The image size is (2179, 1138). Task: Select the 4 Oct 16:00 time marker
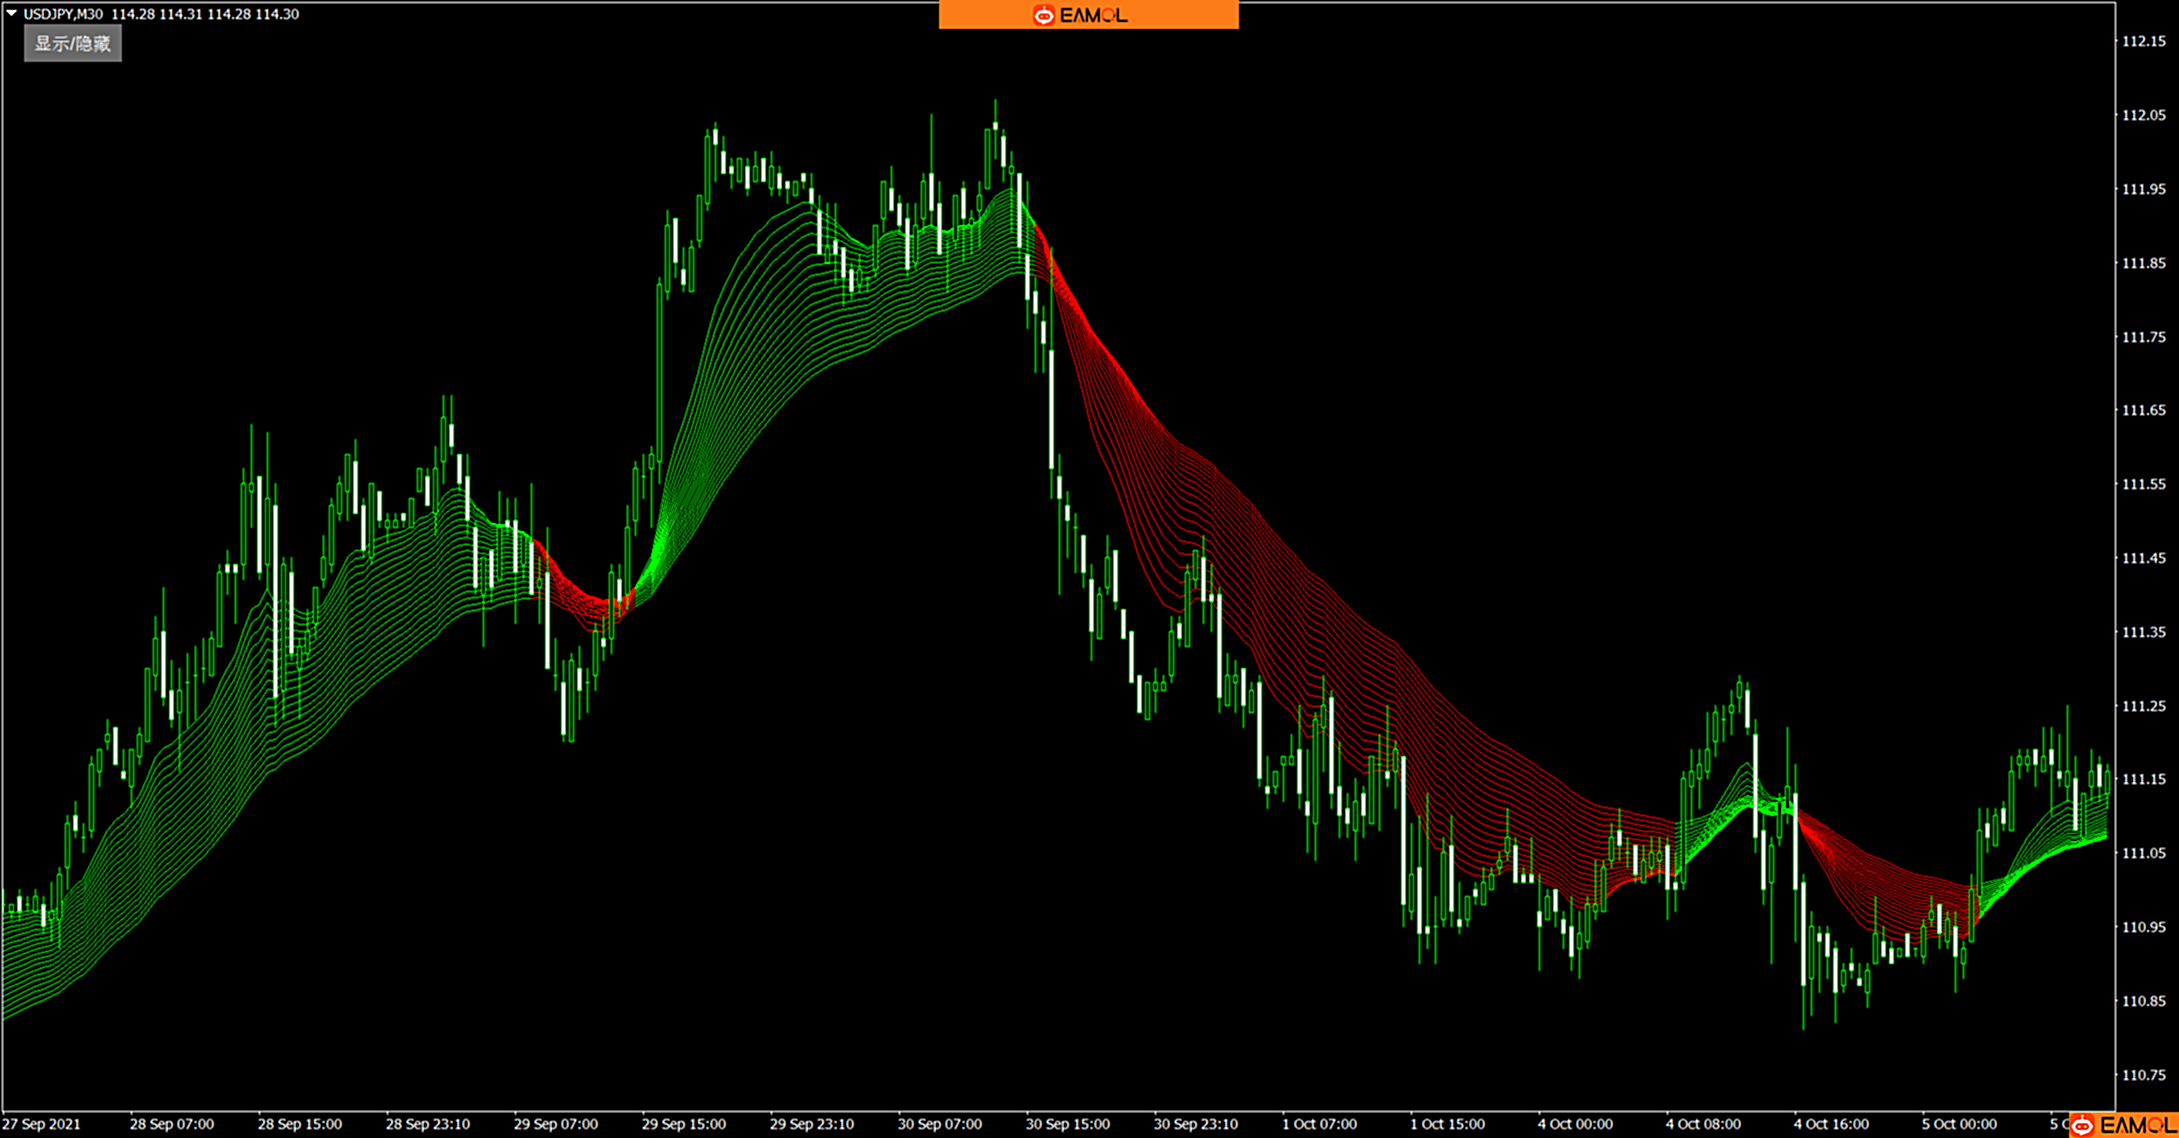pos(1830,1124)
